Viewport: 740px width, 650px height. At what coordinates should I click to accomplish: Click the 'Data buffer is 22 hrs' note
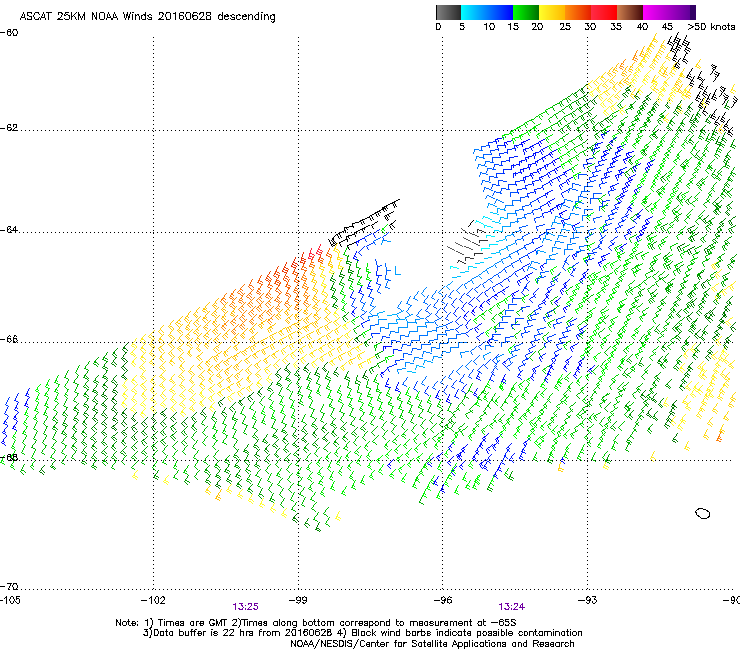pos(362,633)
